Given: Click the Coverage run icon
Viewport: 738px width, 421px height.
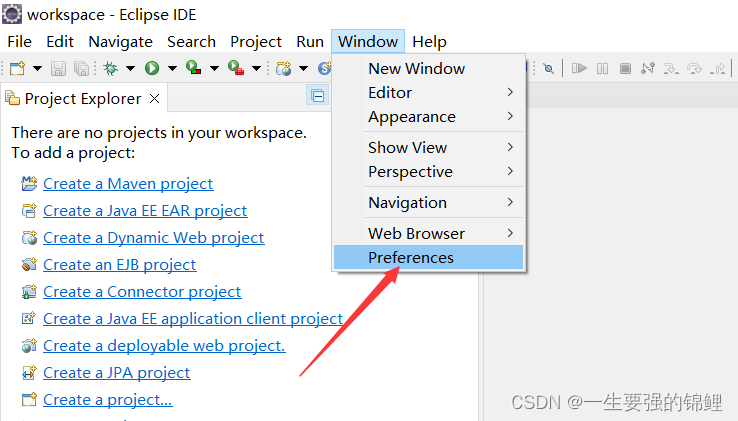Looking at the screenshot, I should tap(193, 68).
